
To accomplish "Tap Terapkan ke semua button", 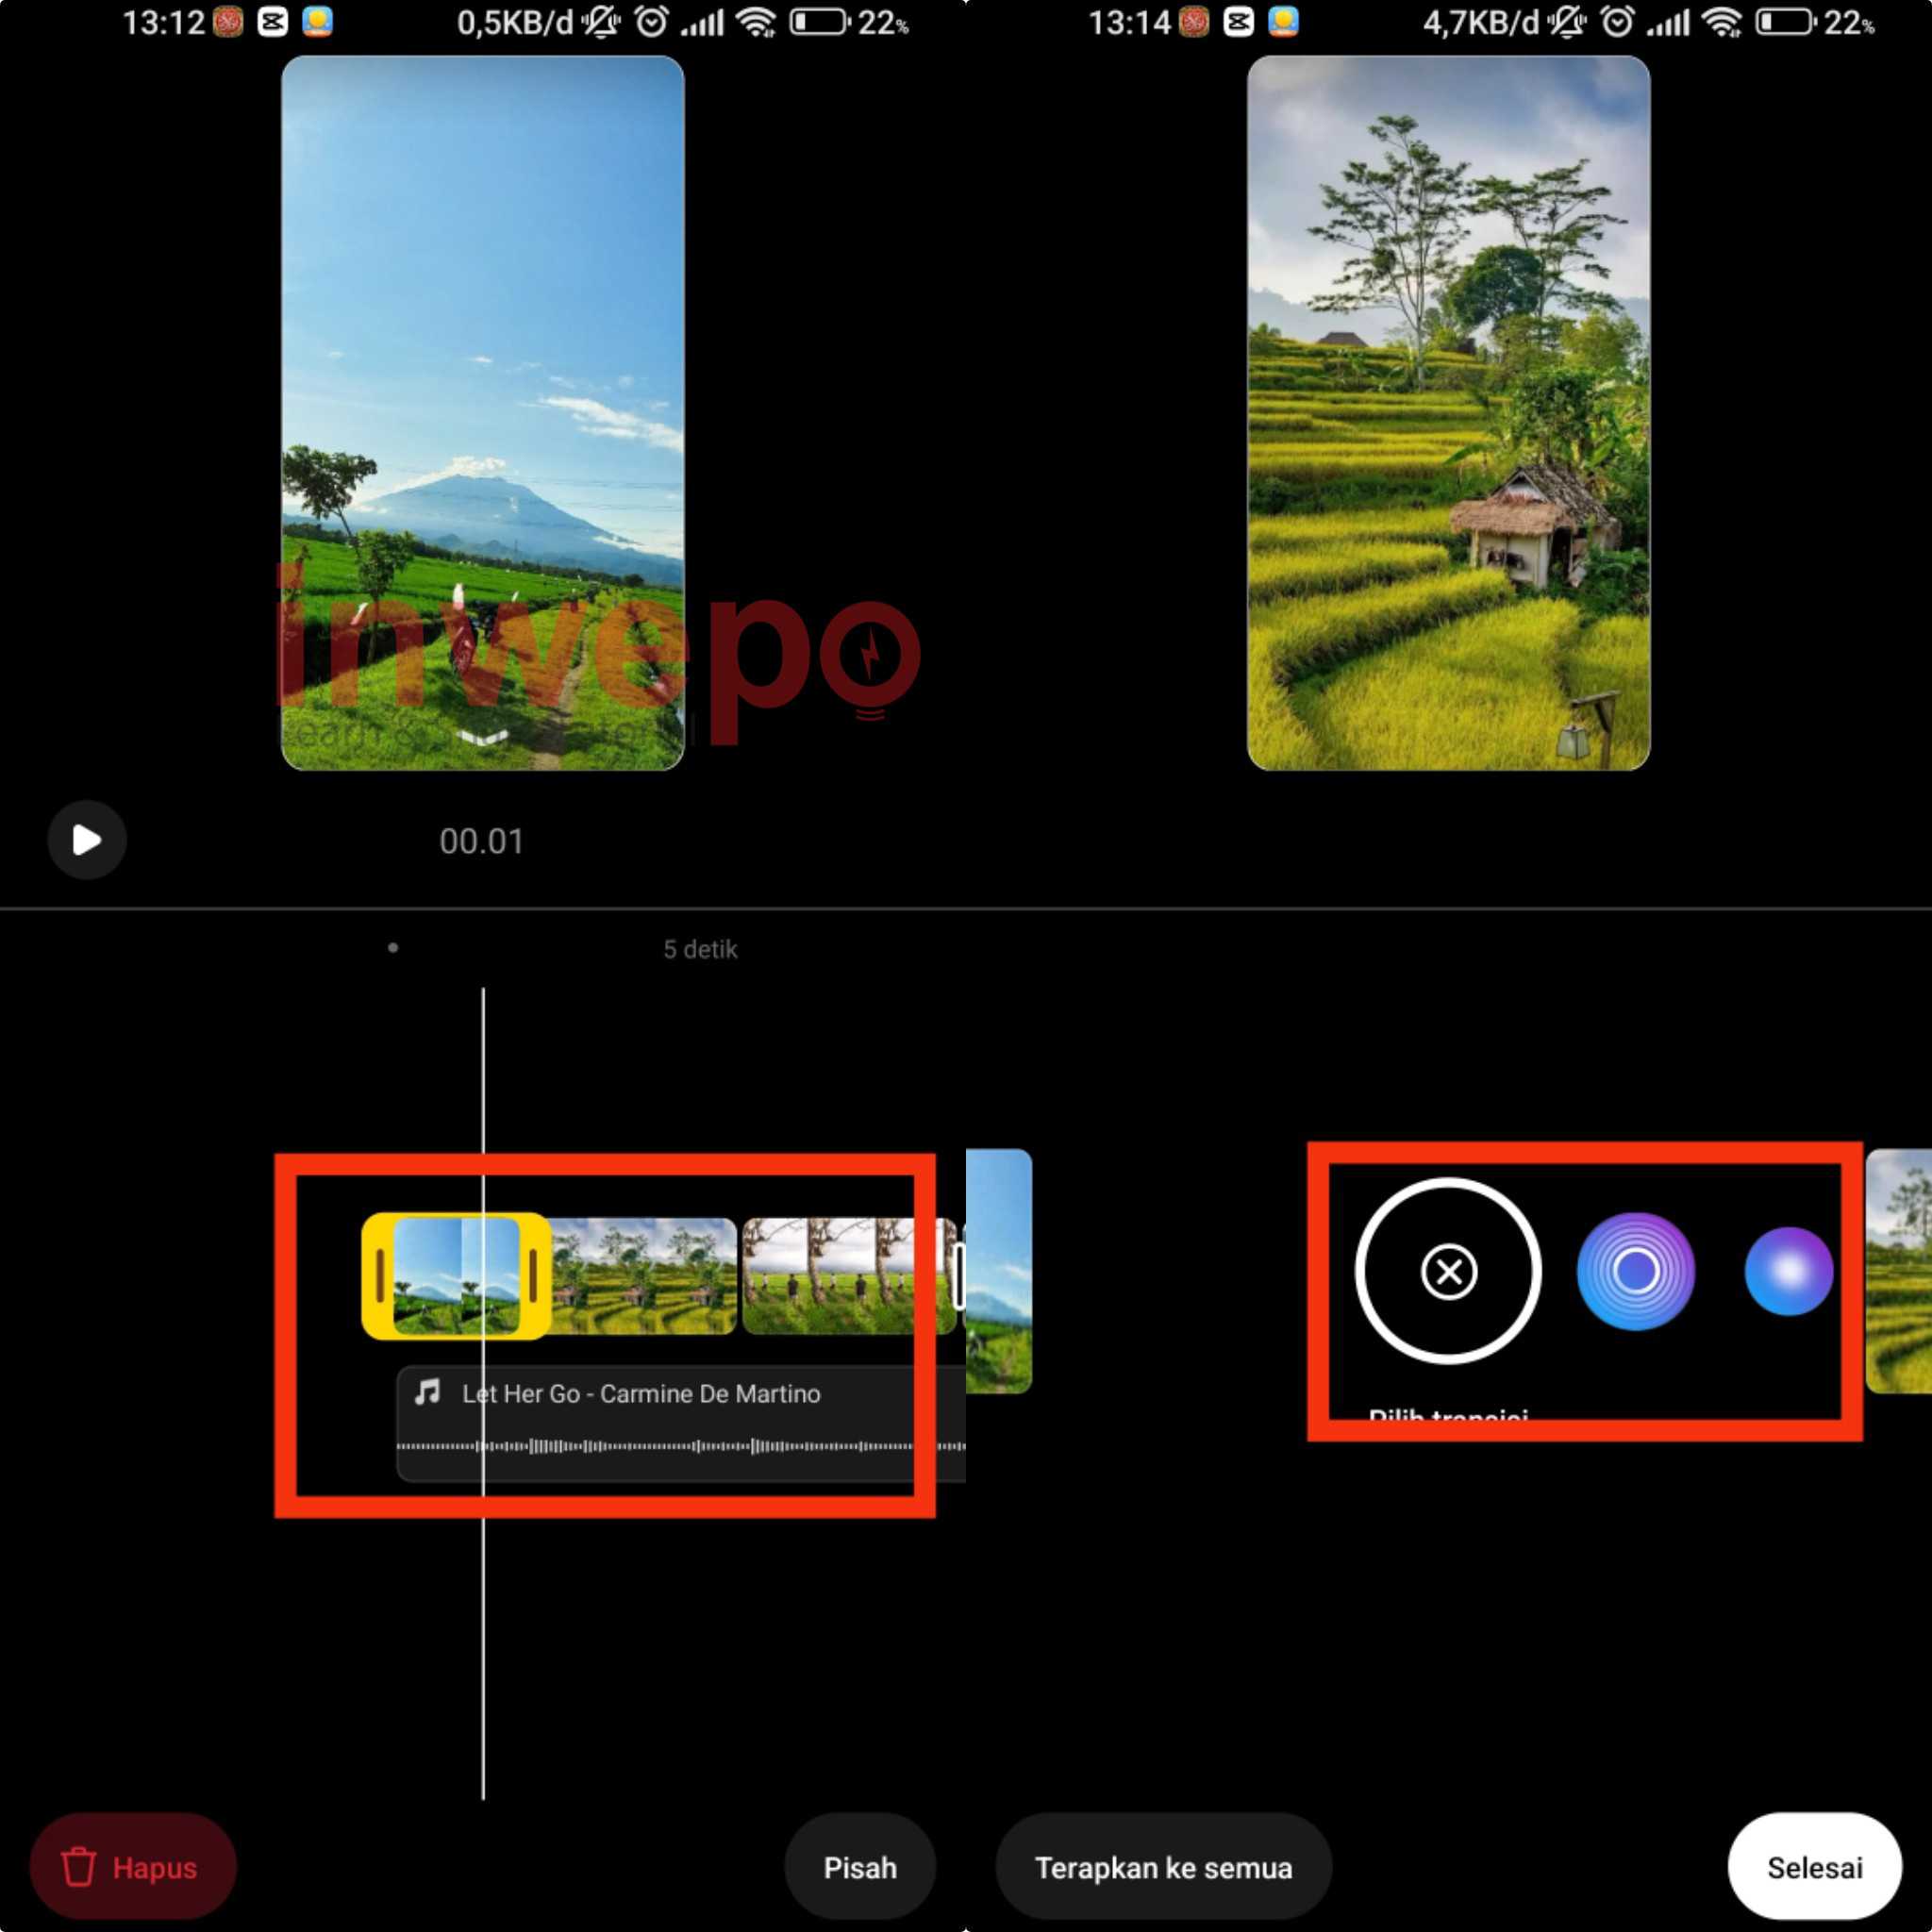I will point(1163,1867).
